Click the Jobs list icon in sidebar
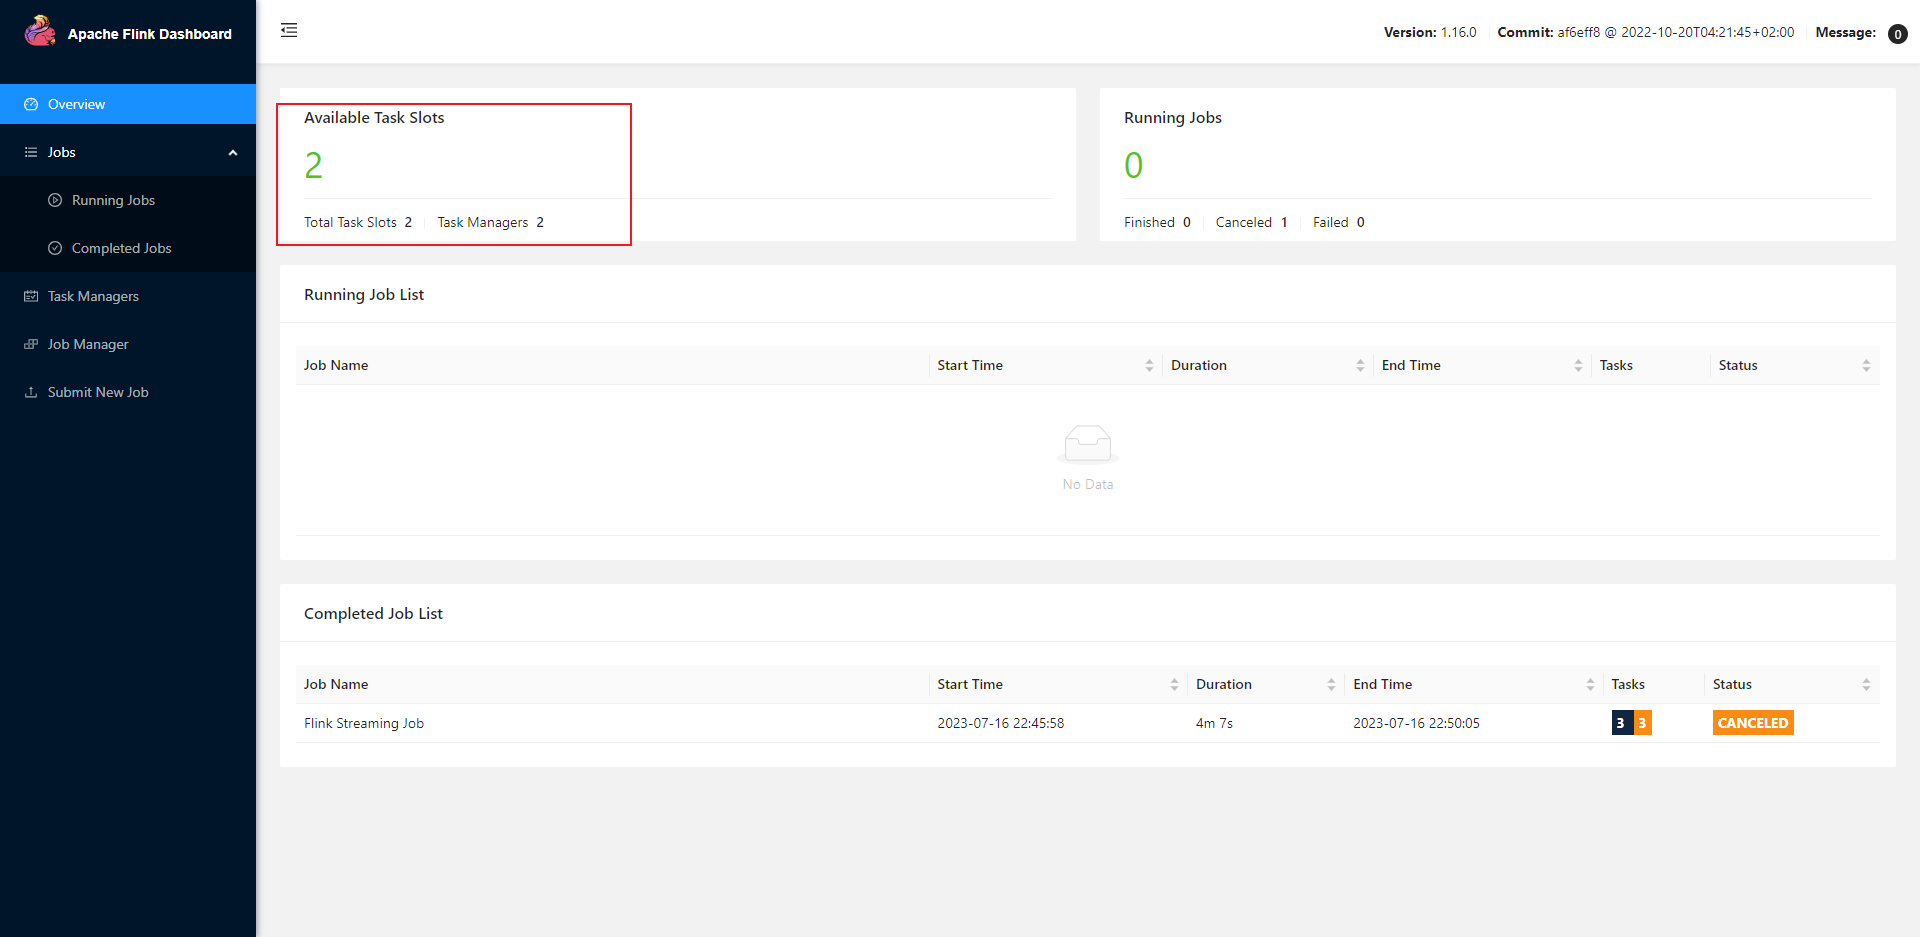This screenshot has width=1920, height=937. [x=31, y=152]
